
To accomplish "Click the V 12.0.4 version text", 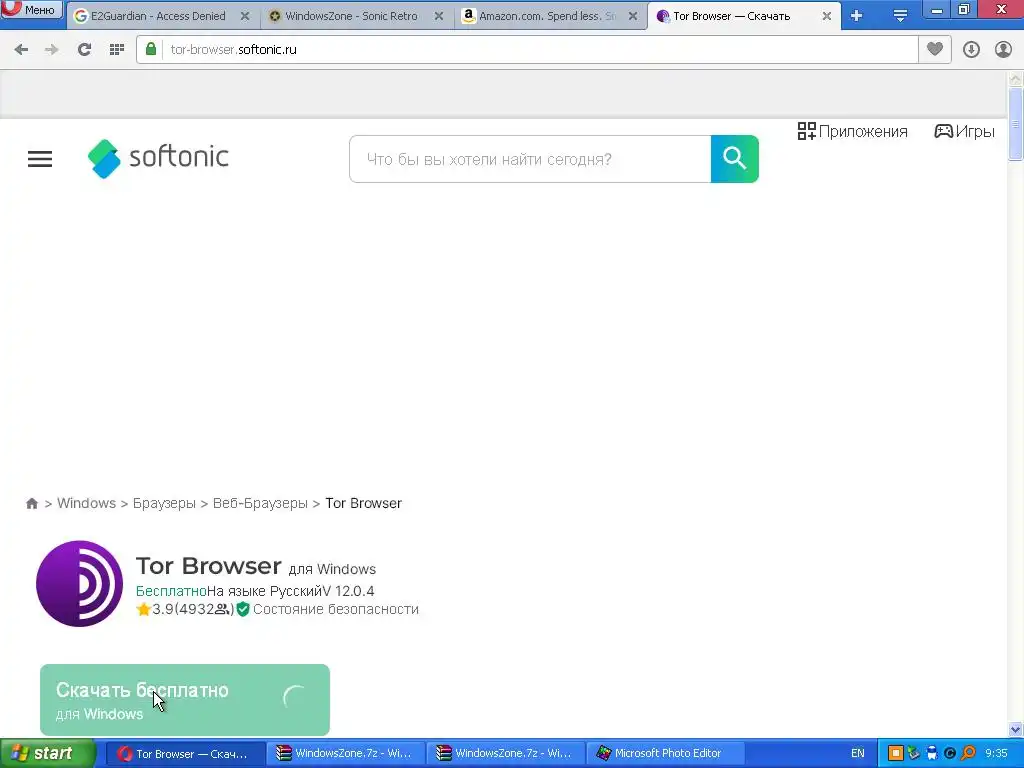I will [x=349, y=592].
